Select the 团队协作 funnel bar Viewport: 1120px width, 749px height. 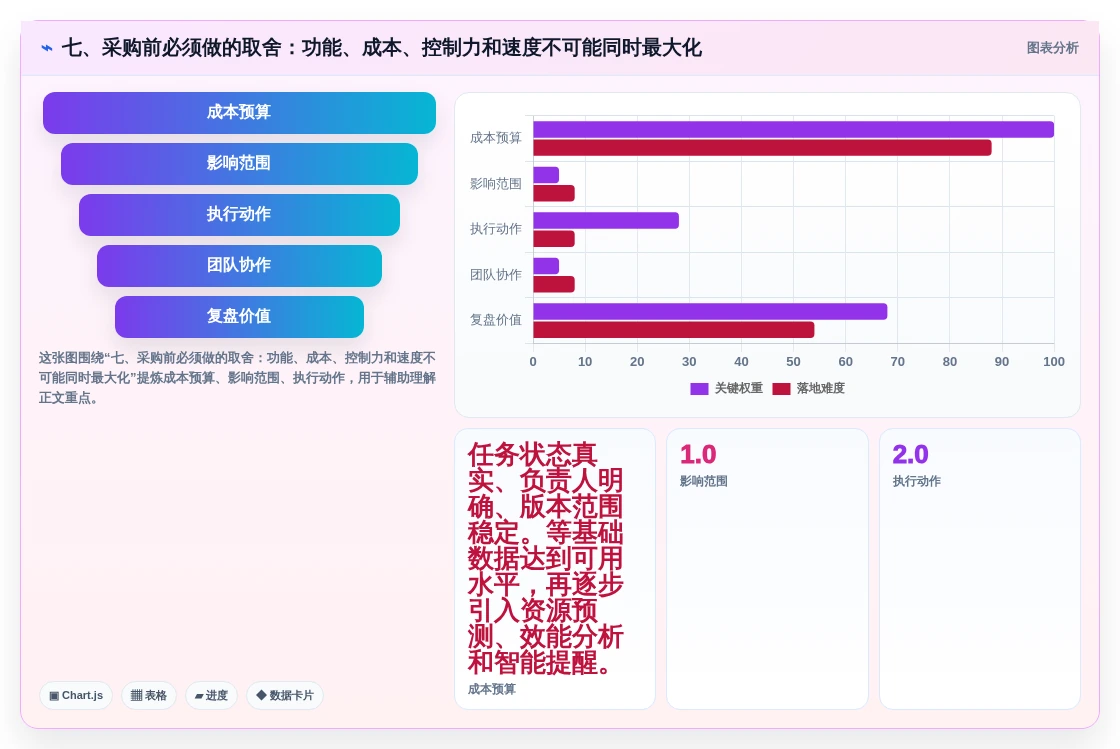point(239,266)
